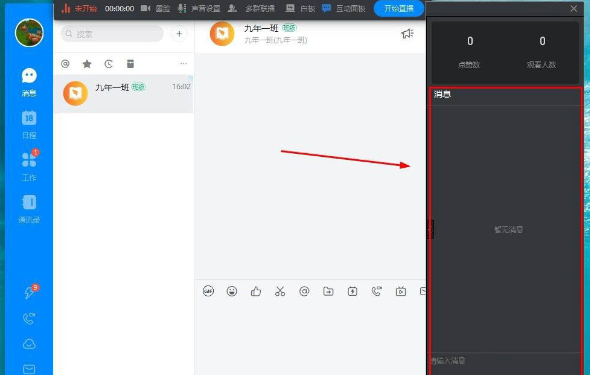Viewport: 590px width, 375px height.
Task: Click the @ mention icon in chat toolbar
Action: 304,291
